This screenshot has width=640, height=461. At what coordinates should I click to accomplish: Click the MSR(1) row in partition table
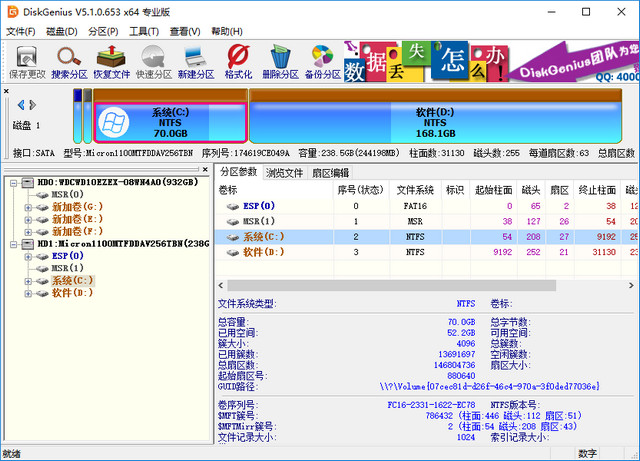427,221
